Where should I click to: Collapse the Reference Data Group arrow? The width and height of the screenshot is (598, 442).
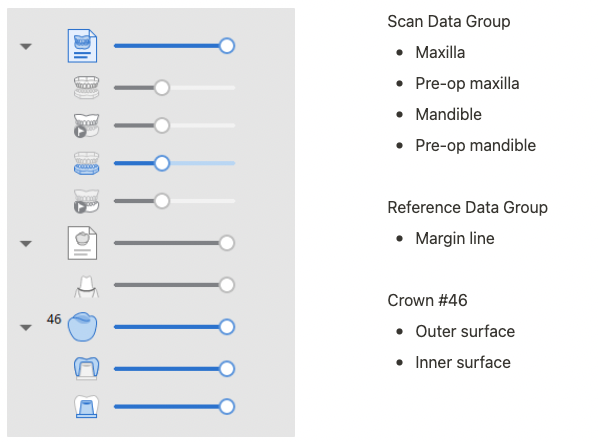pyautogui.click(x=26, y=244)
